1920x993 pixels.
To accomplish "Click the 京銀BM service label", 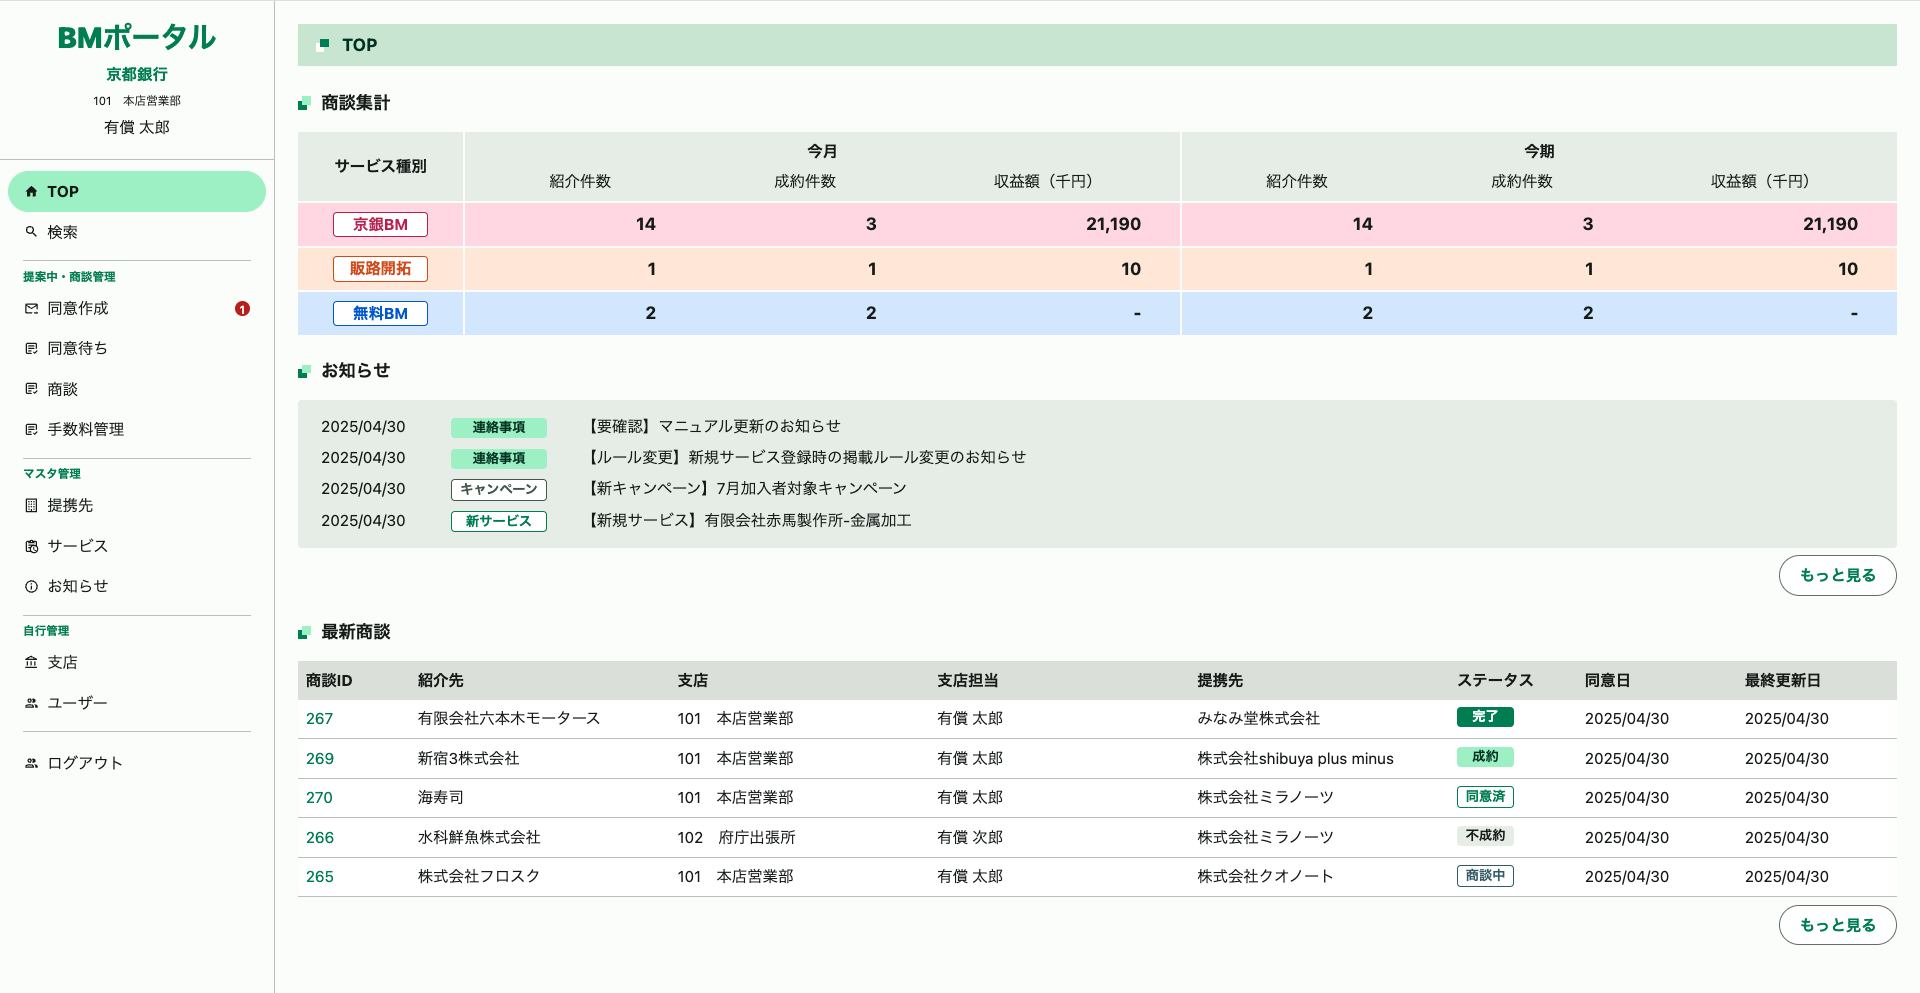I will click(380, 225).
